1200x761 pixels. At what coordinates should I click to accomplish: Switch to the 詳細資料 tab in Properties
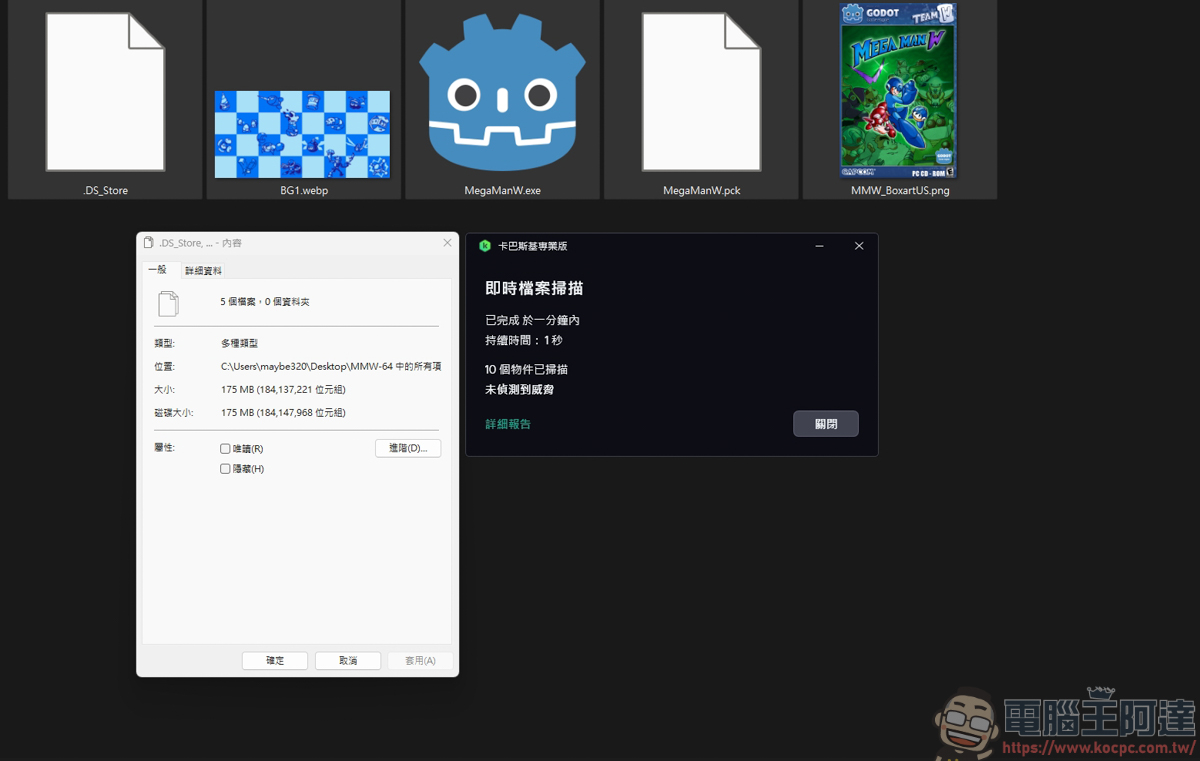click(x=203, y=271)
